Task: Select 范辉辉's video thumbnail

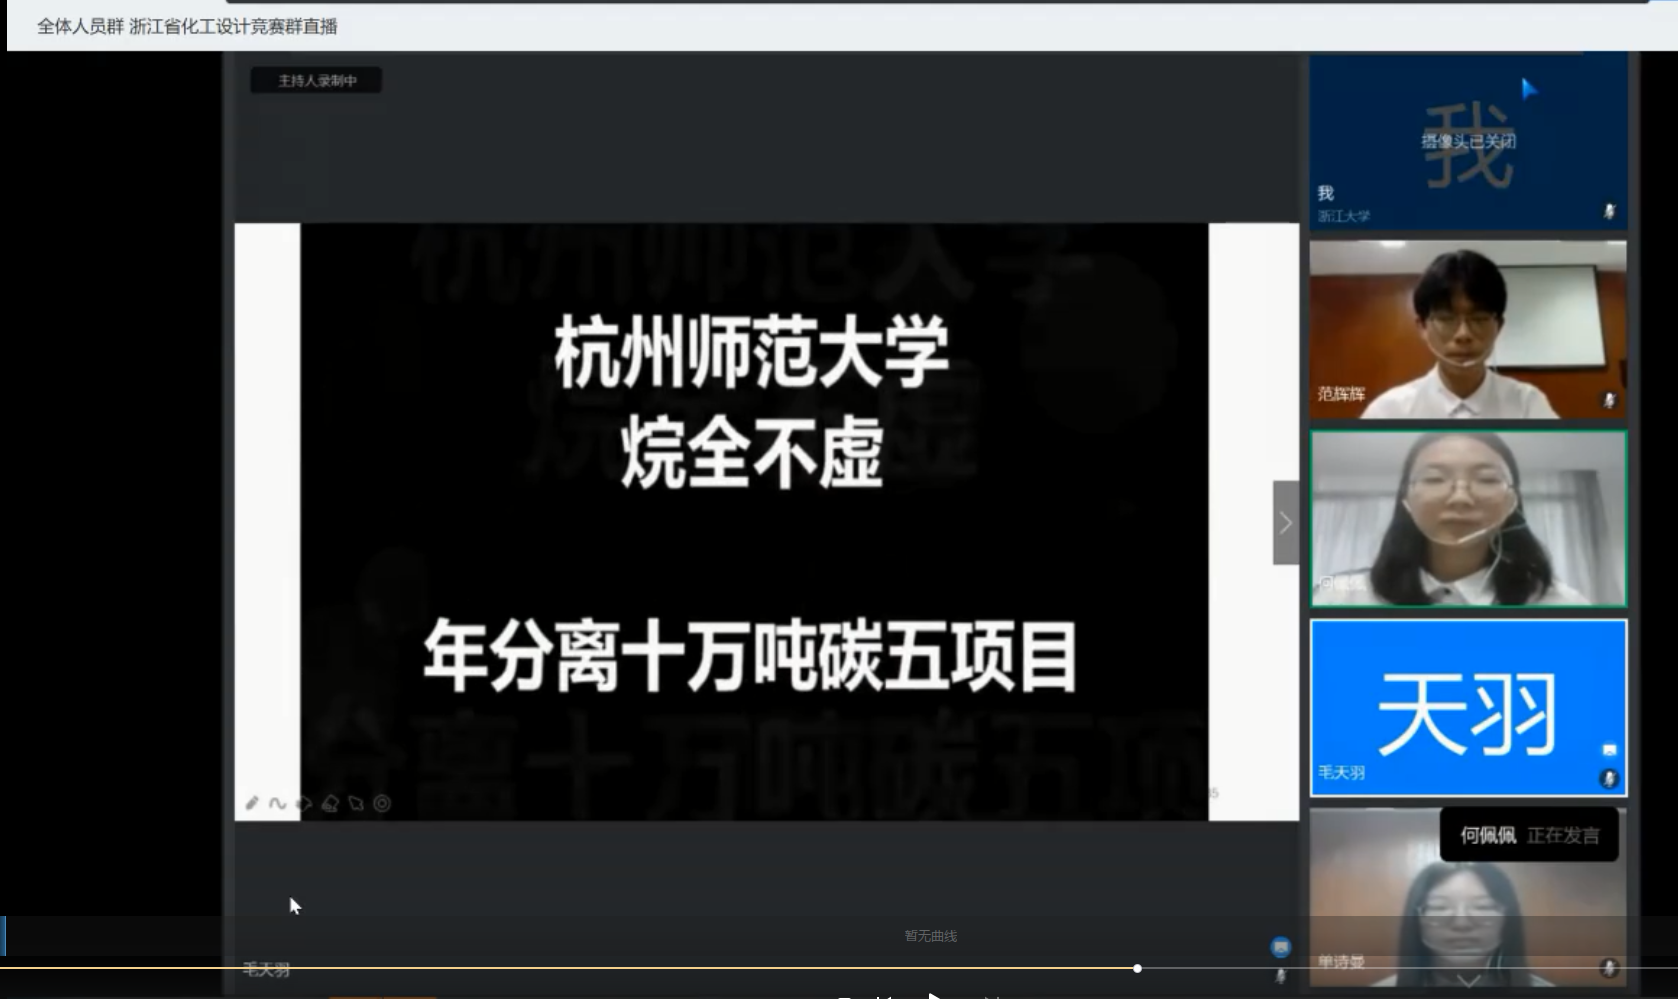Action: pyautogui.click(x=1467, y=329)
